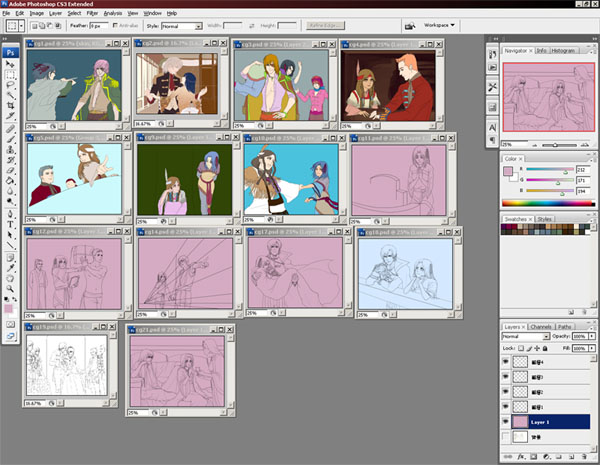This screenshot has height=465, width=600.
Task: Add a layer mask
Action: tap(534, 457)
